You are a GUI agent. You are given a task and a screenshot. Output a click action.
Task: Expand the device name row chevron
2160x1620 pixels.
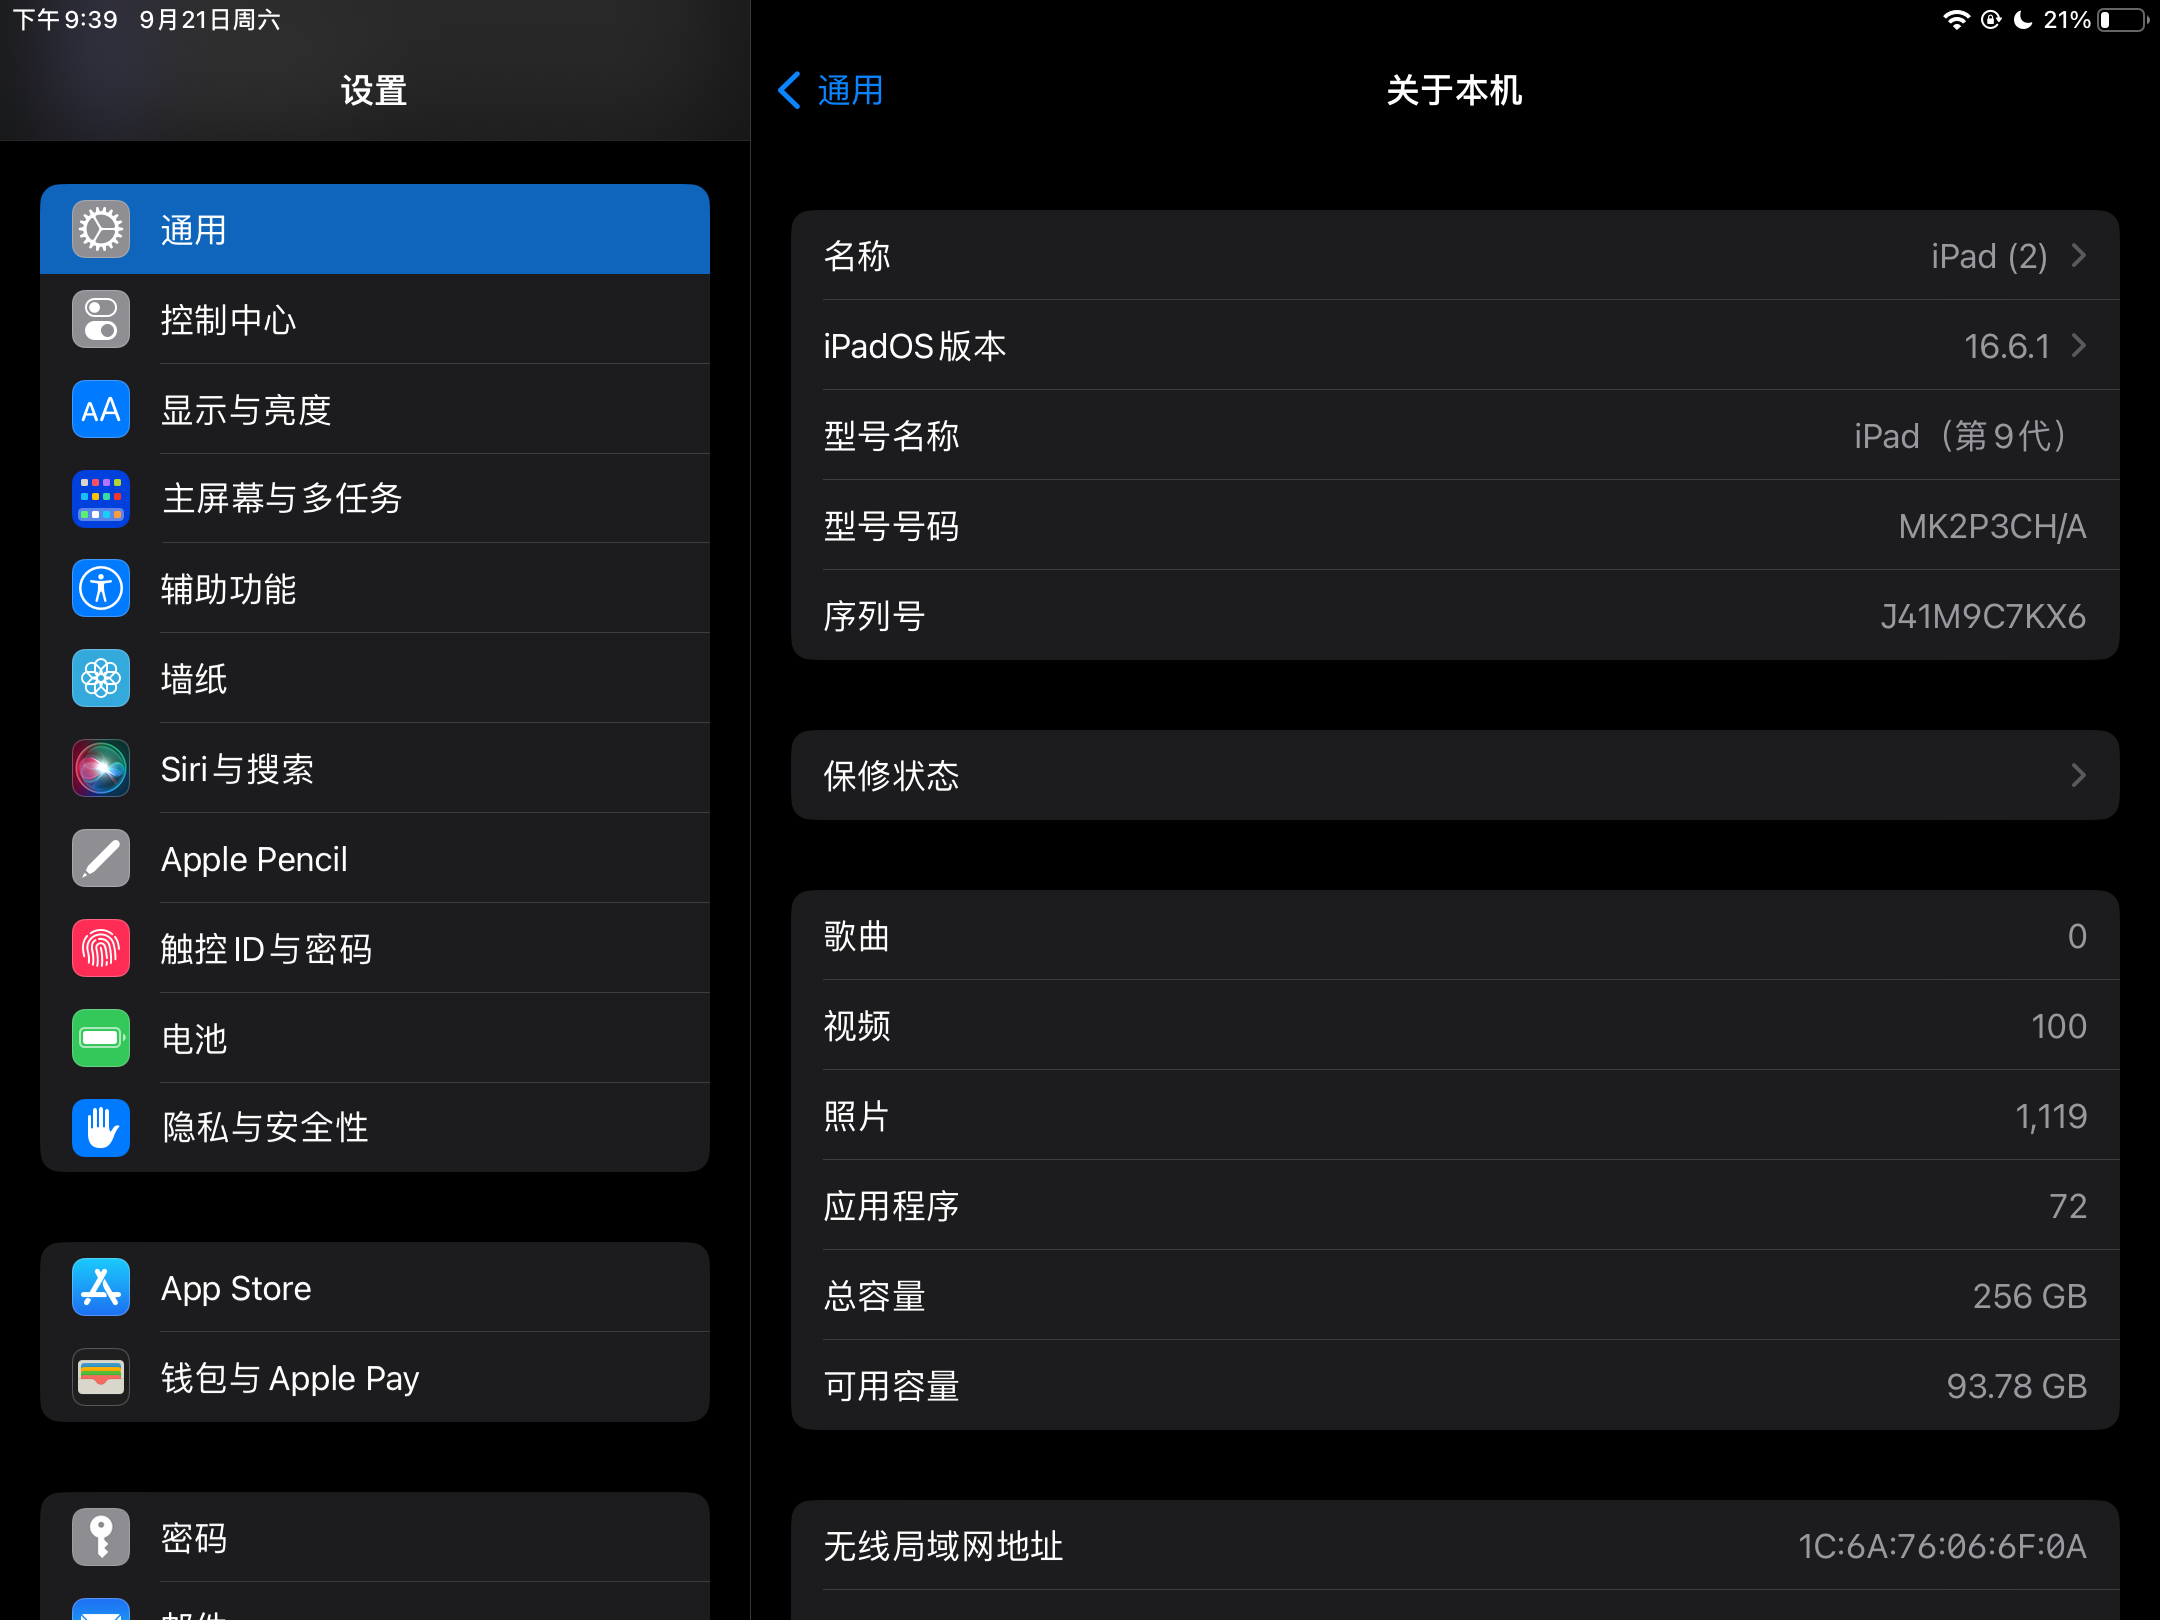click(x=2079, y=256)
